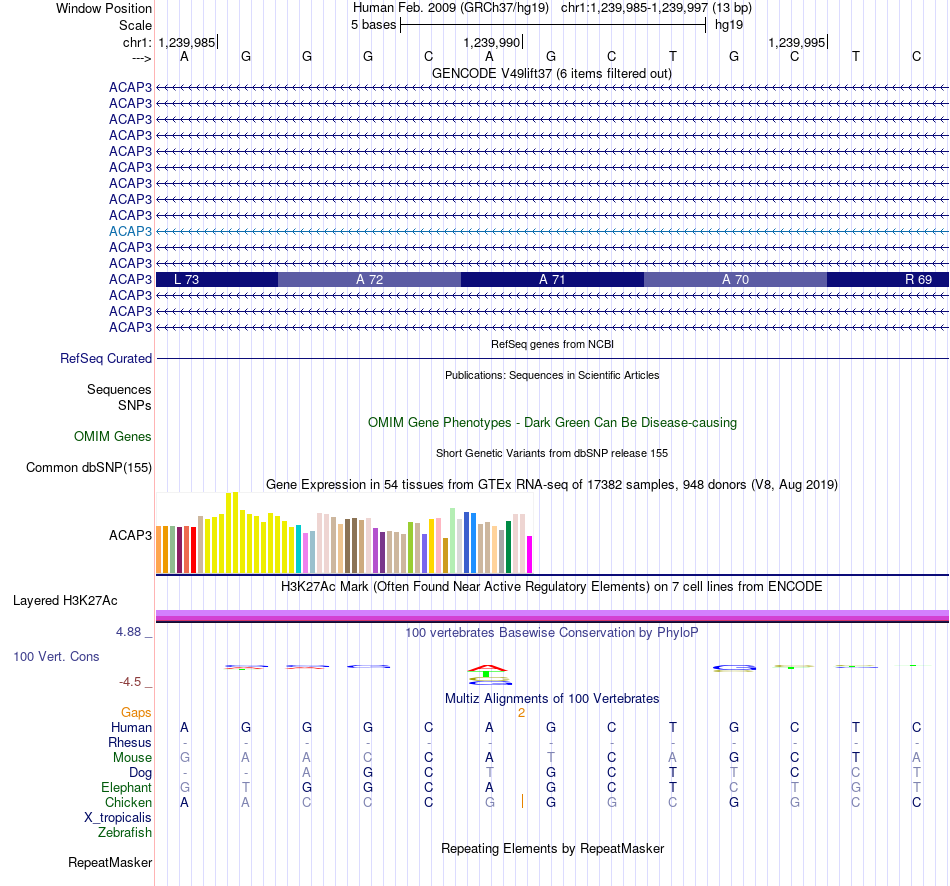Click the 5 bases scale bar

[553, 25]
